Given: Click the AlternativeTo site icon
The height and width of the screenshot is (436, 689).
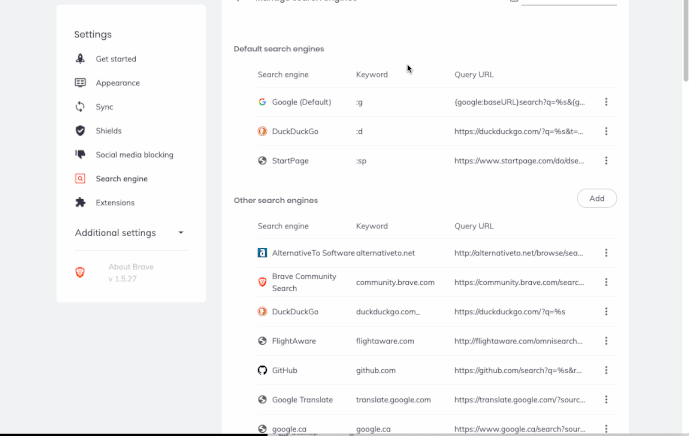Looking at the screenshot, I should tap(262, 253).
